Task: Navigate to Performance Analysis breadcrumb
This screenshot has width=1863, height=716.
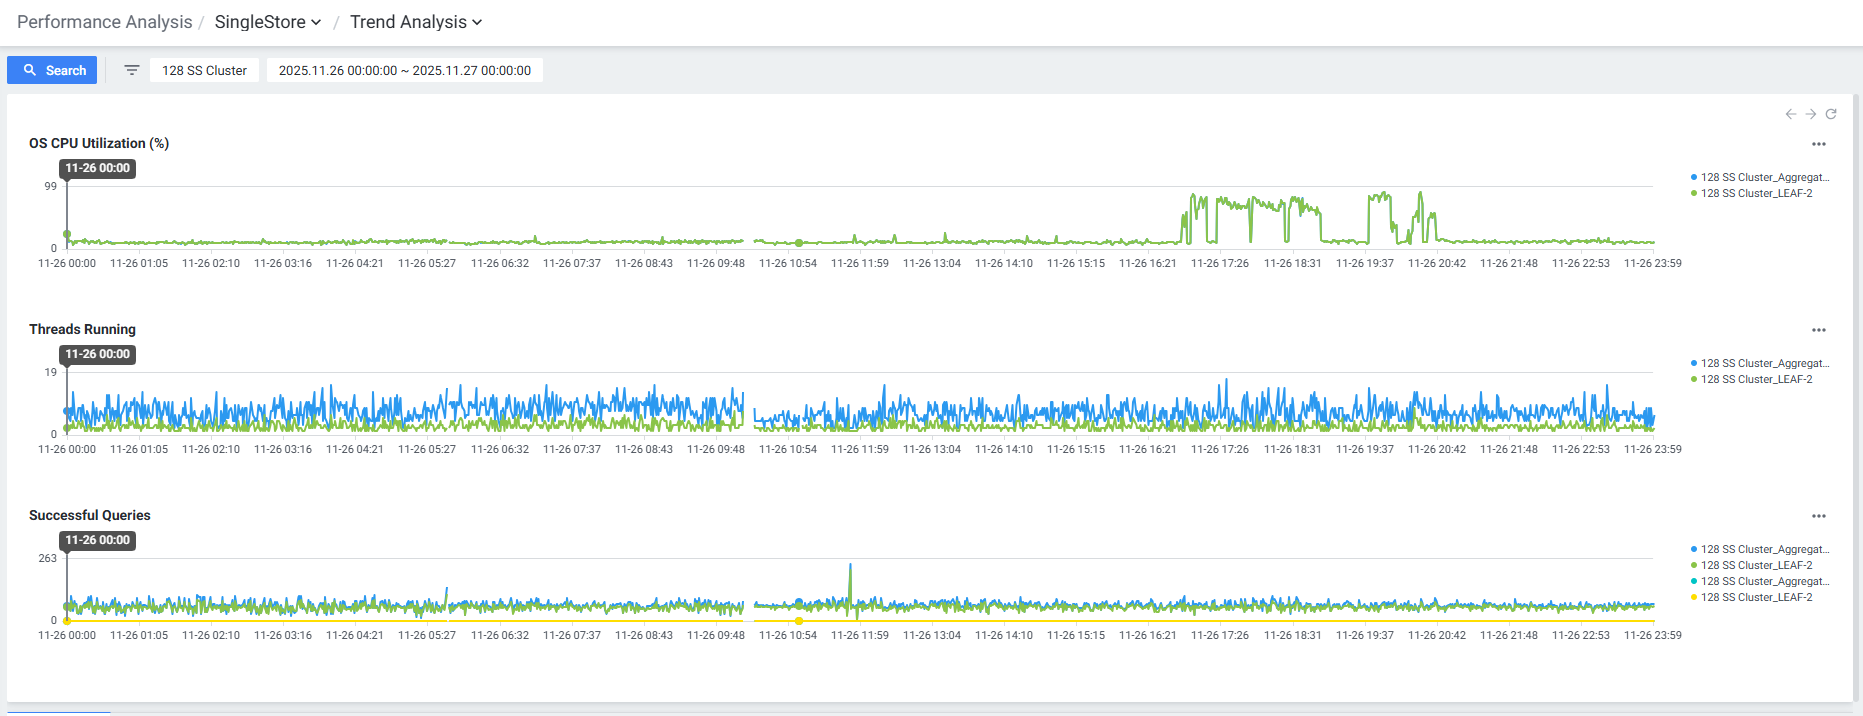Action: click(104, 22)
